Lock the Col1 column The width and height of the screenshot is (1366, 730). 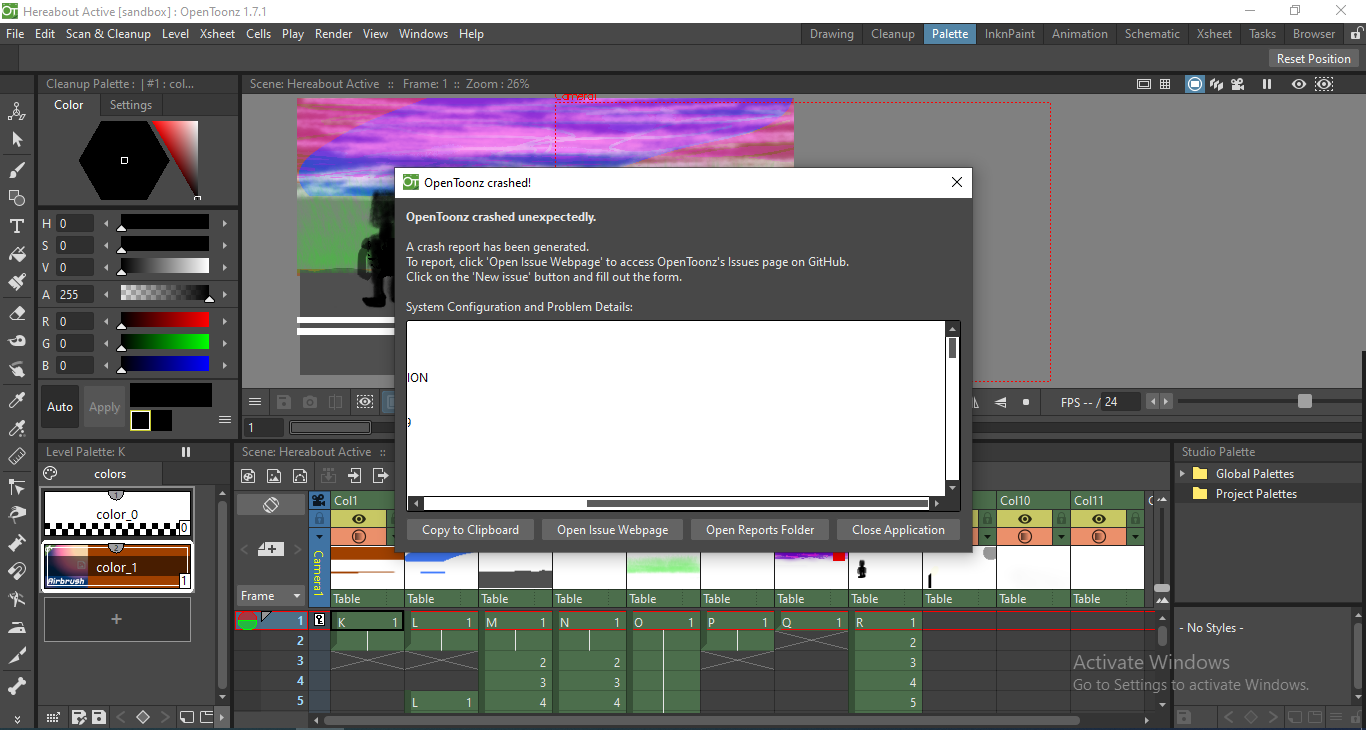pos(392,519)
